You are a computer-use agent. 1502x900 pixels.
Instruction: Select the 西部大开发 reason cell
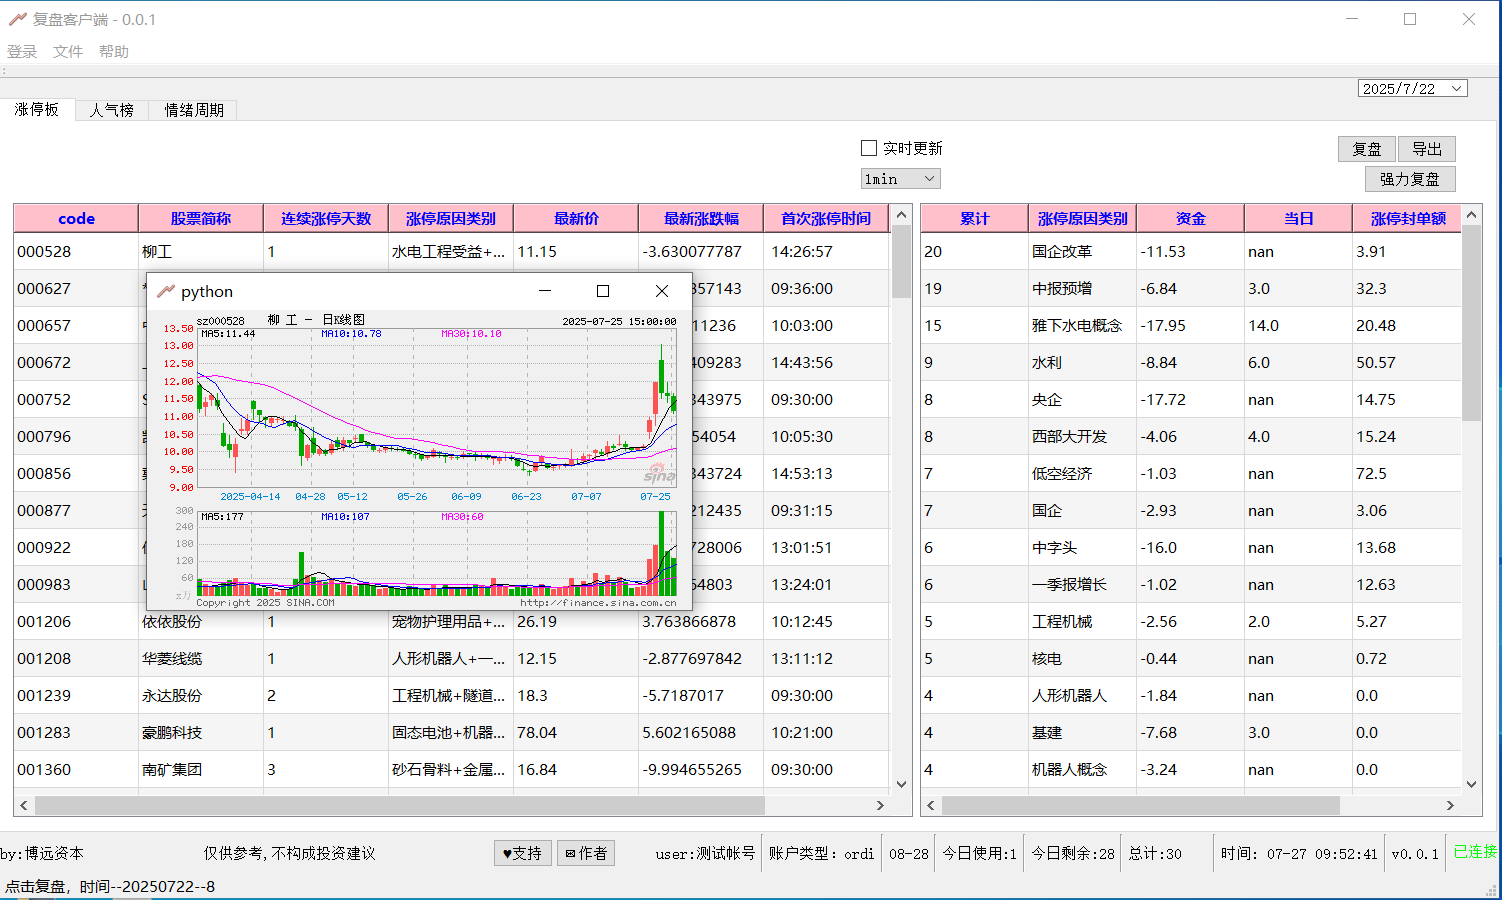point(1083,436)
